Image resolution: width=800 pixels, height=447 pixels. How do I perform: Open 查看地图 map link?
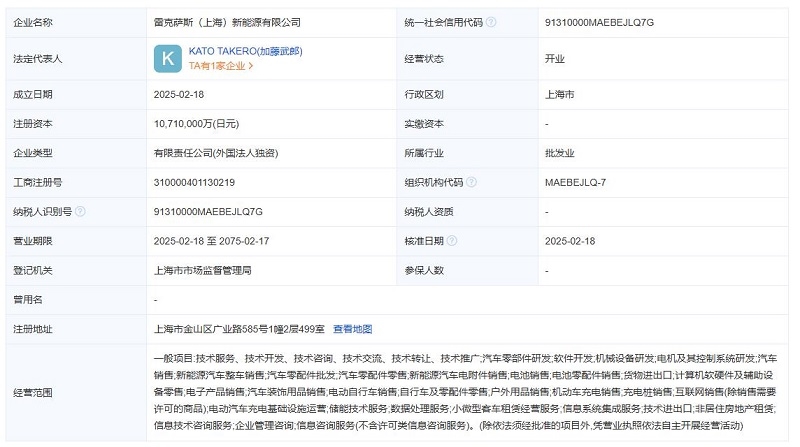coord(353,329)
